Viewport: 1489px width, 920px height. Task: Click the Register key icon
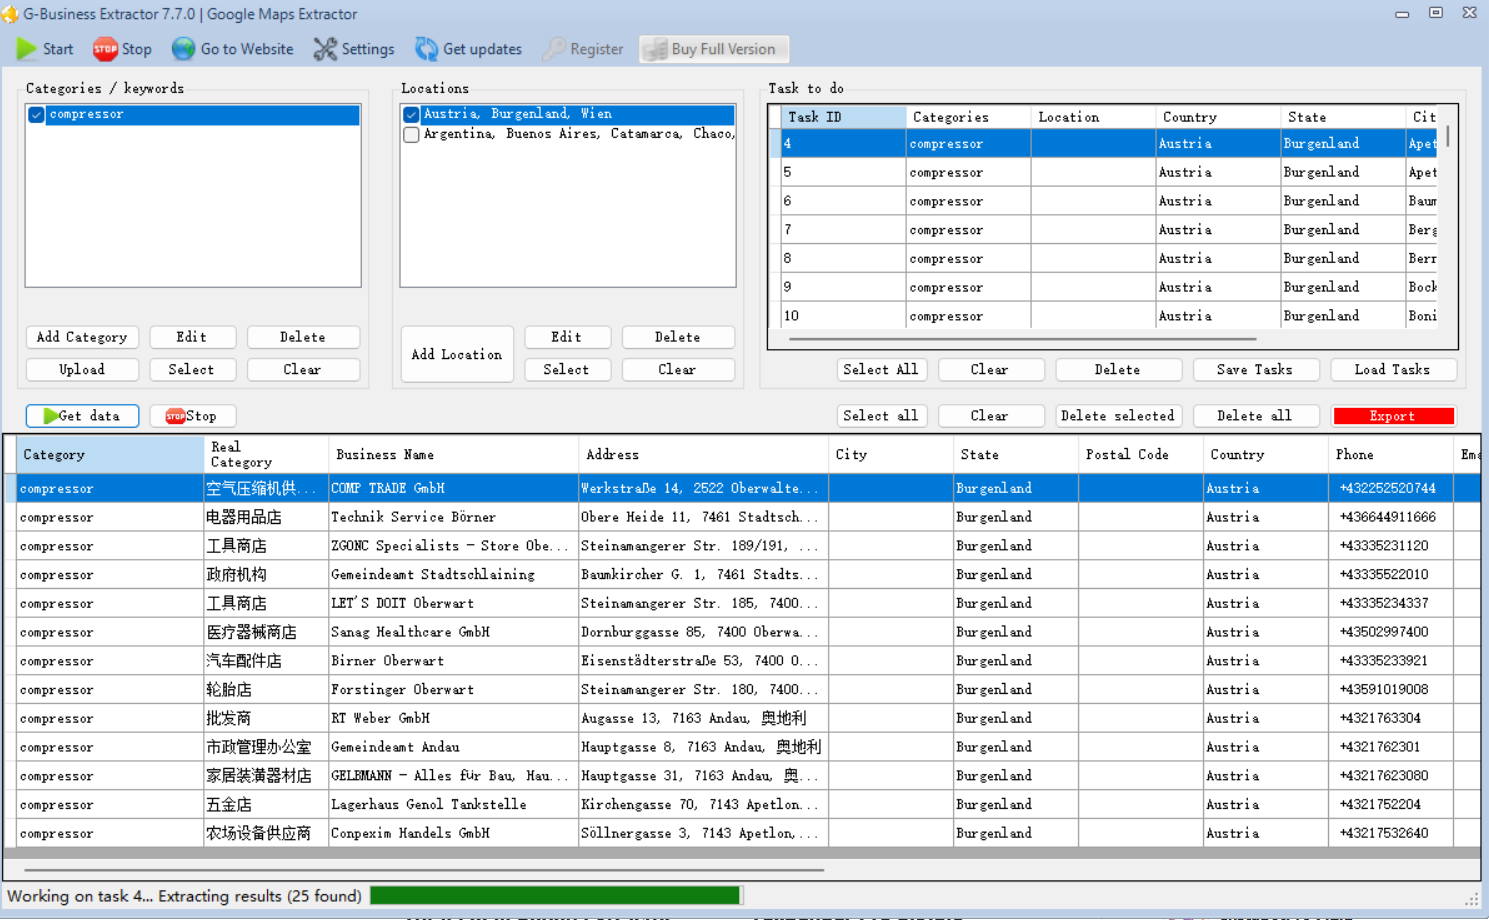coord(554,49)
